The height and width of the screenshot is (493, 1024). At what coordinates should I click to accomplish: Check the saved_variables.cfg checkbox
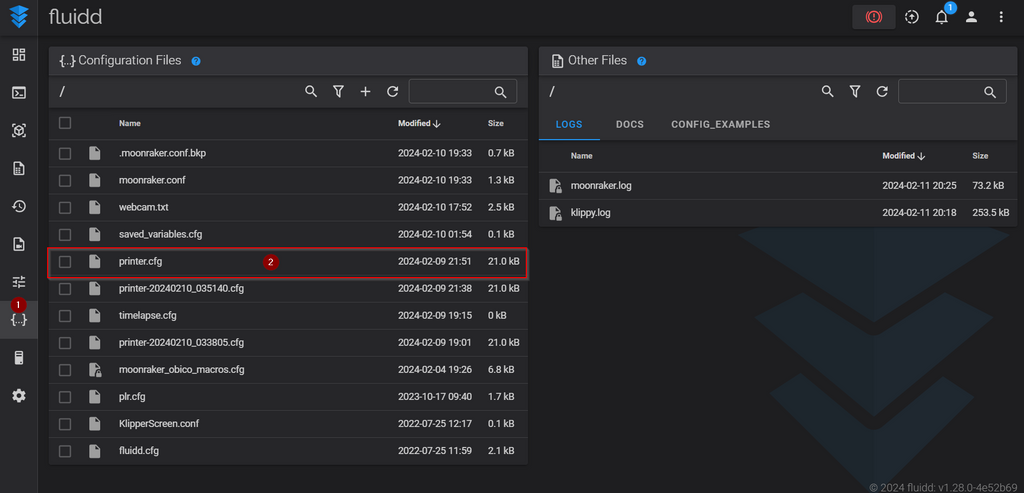(65, 234)
